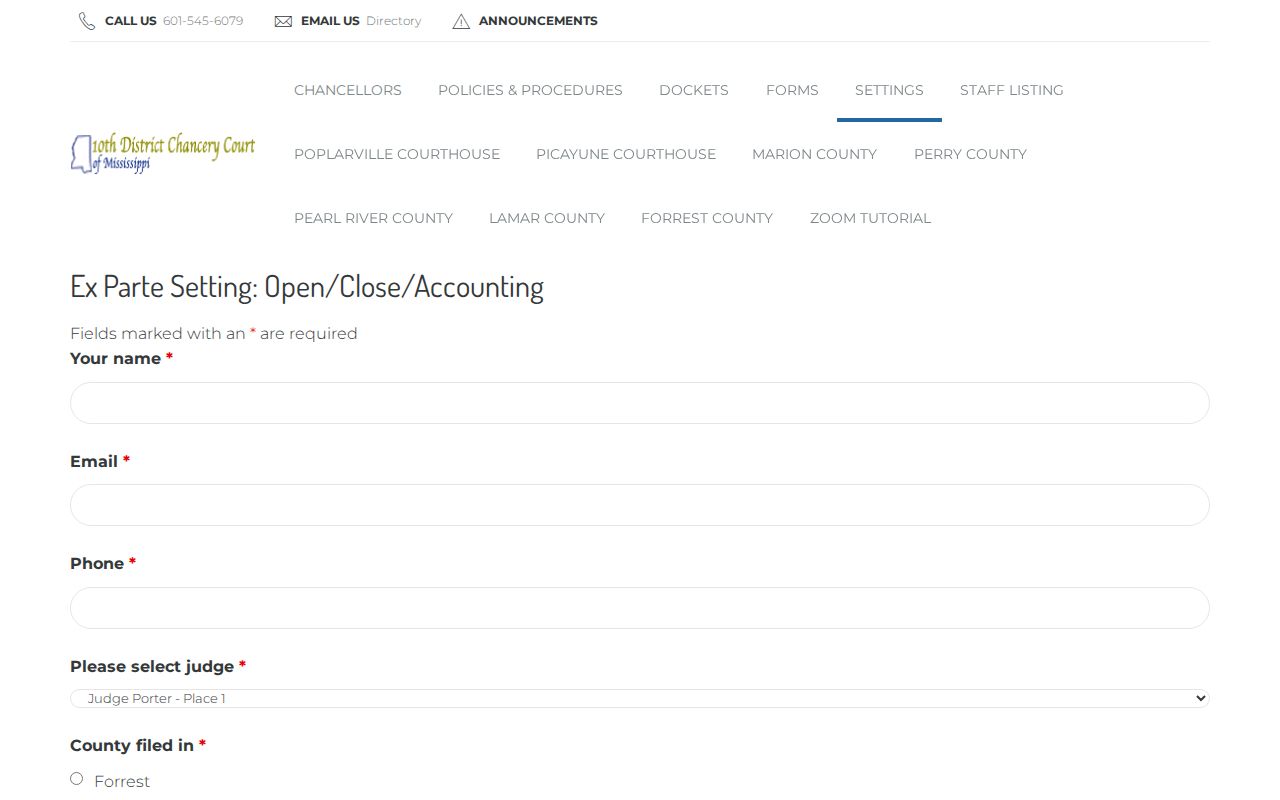Click the phone number 601-545-6079

click(x=203, y=21)
